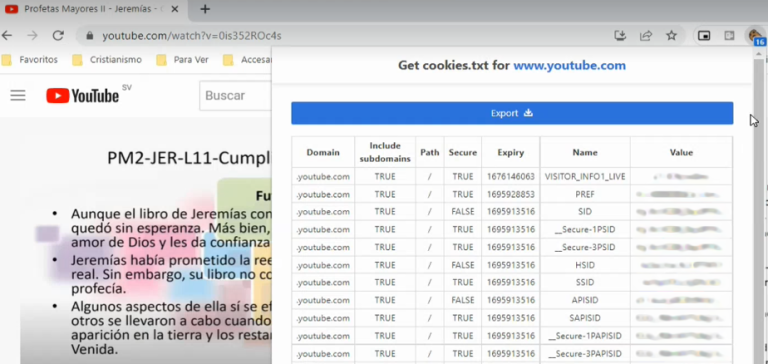The height and width of the screenshot is (364, 768).
Task: Click FALSE in the SID row
Action: [463, 212]
